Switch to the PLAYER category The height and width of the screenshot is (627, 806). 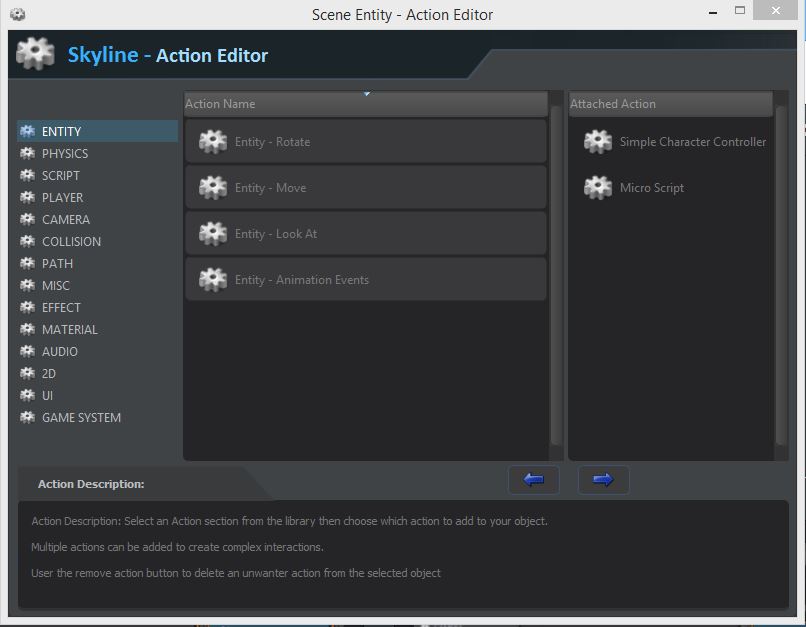pyautogui.click(x=63, y=197)
